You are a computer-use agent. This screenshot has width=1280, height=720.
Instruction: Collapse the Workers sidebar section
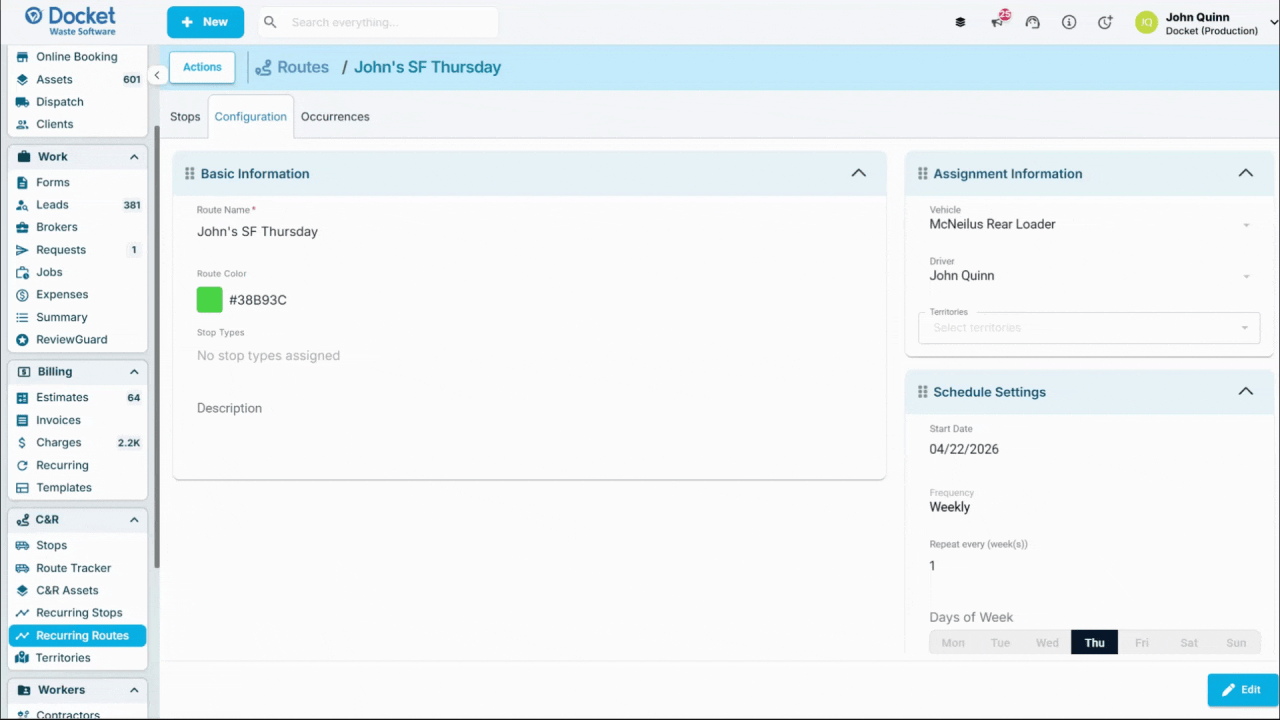[x=134, y=690]
